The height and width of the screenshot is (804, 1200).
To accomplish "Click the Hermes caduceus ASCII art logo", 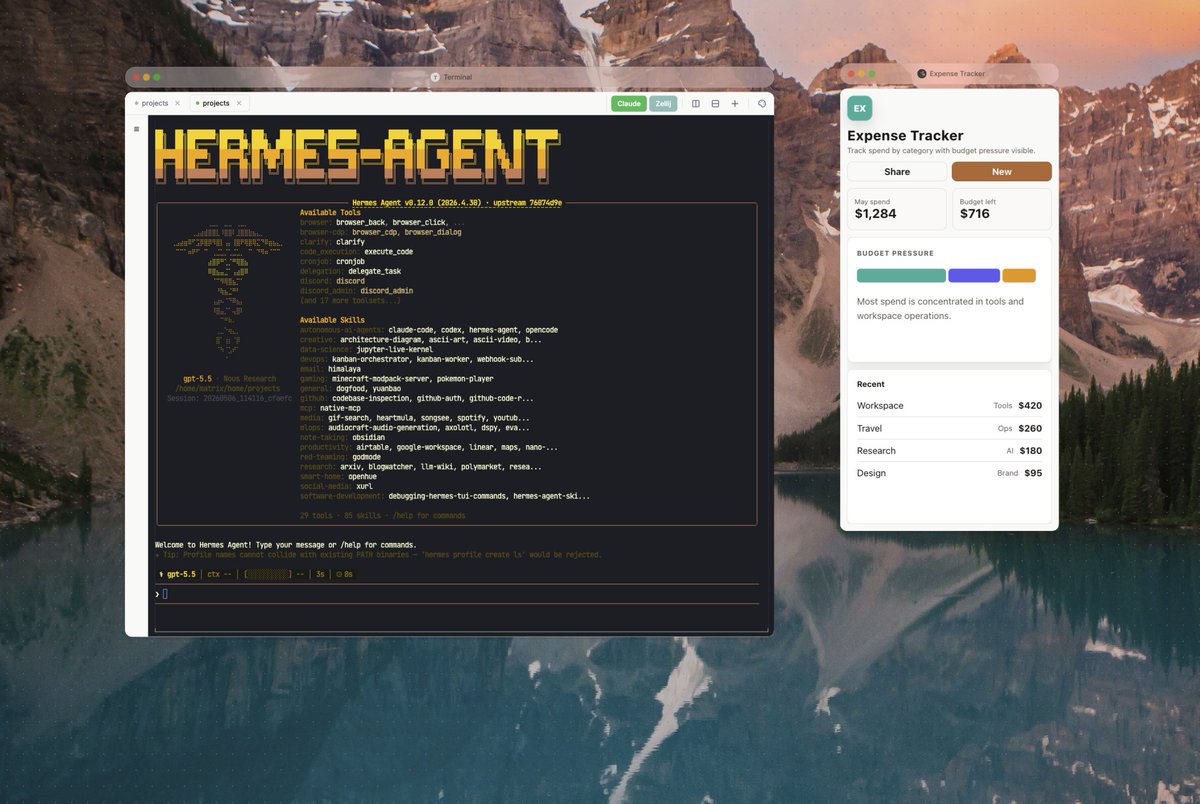I will 228,290.
